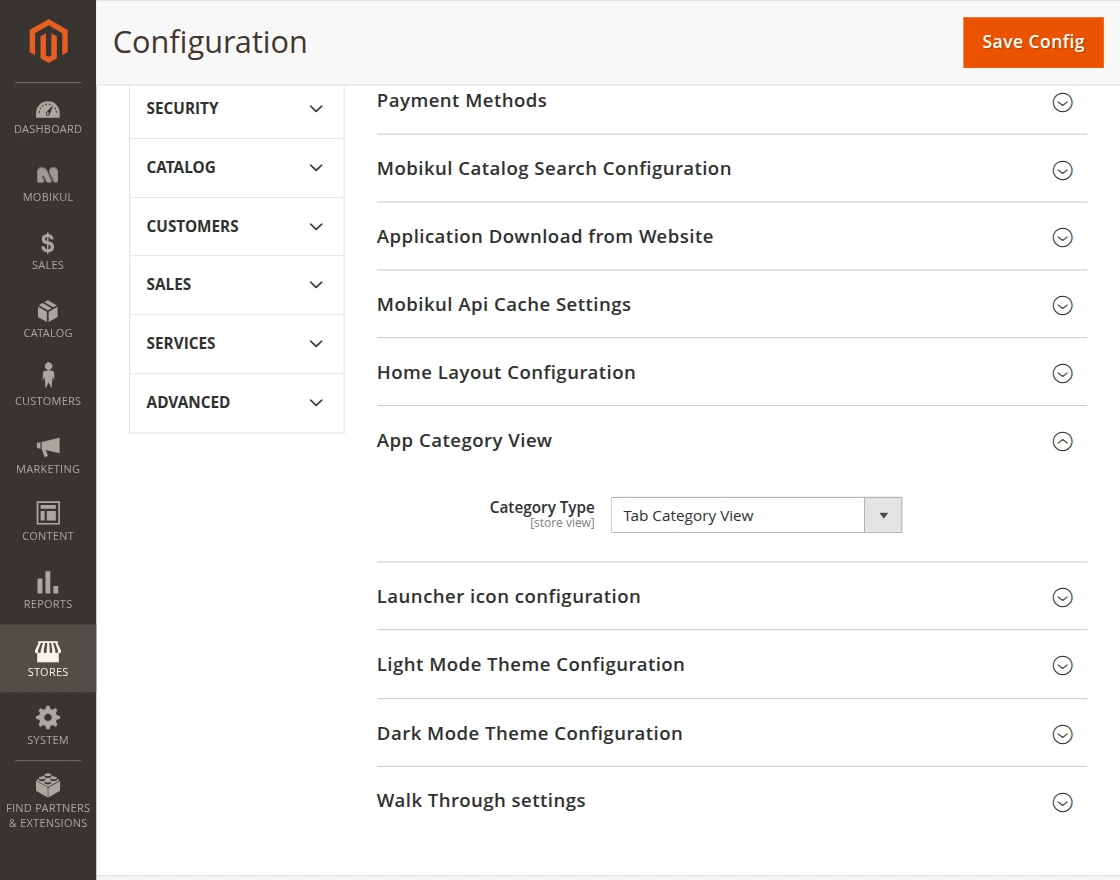Expand Mobikul Catalog Search Configuration section
The width and height of the screenshot is (1120, 880).
pyautogui.click(x=731, y=169)
